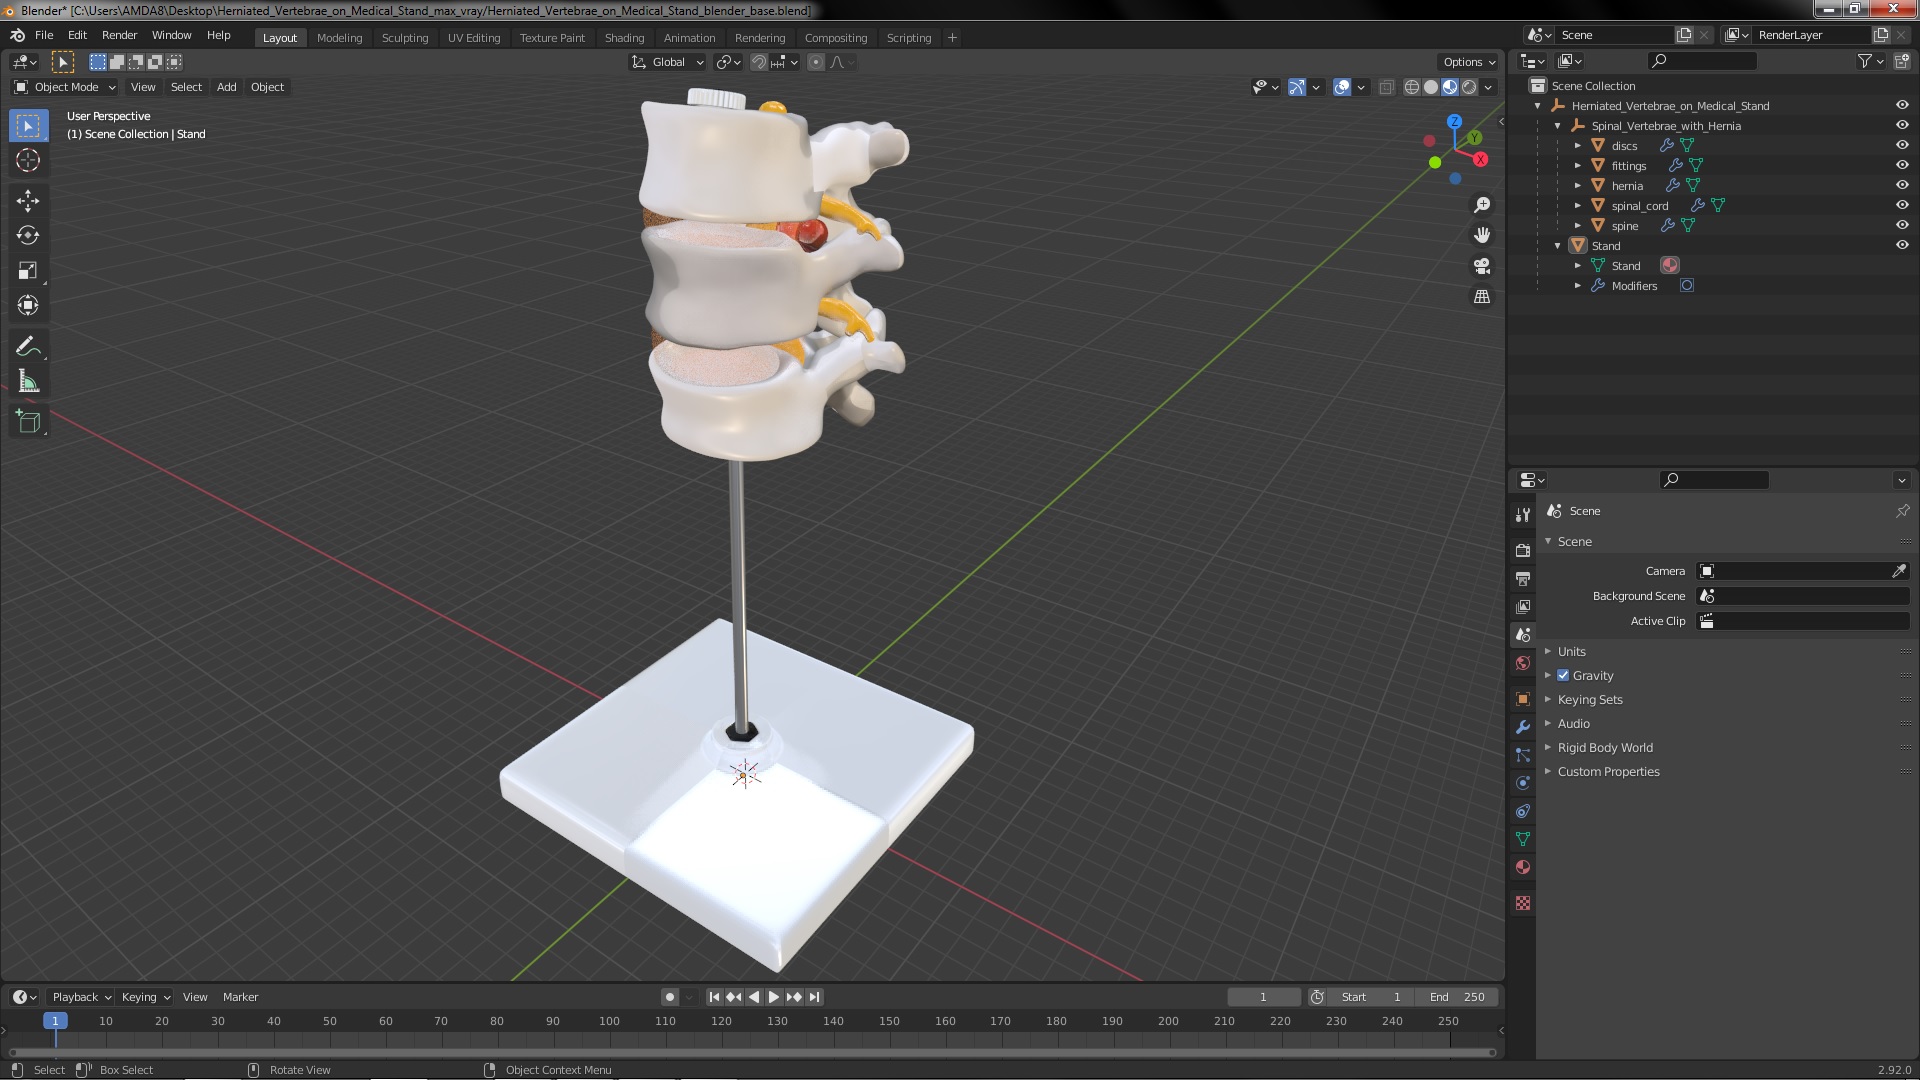Open the Modifier properties wrench tab

[x=1523, y=727]
